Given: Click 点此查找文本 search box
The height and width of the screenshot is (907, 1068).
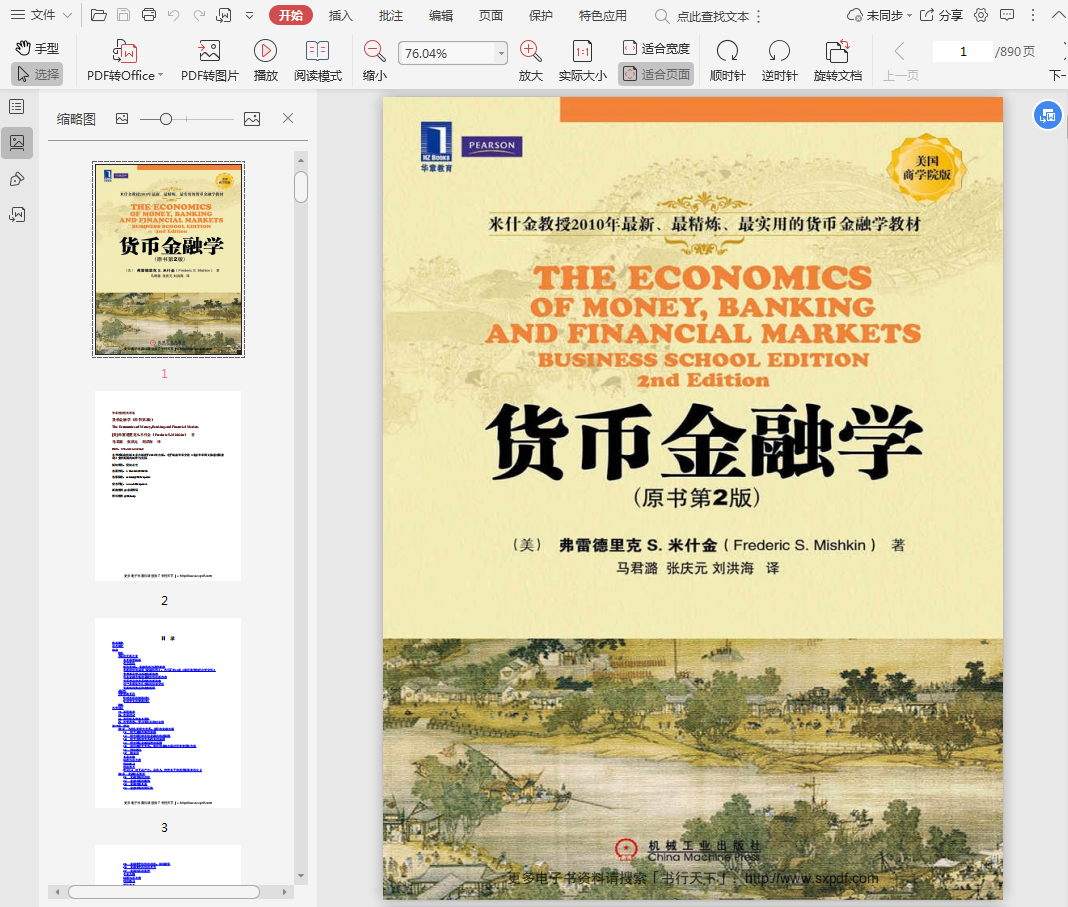Looking at the screenshot, I should 712,16.
